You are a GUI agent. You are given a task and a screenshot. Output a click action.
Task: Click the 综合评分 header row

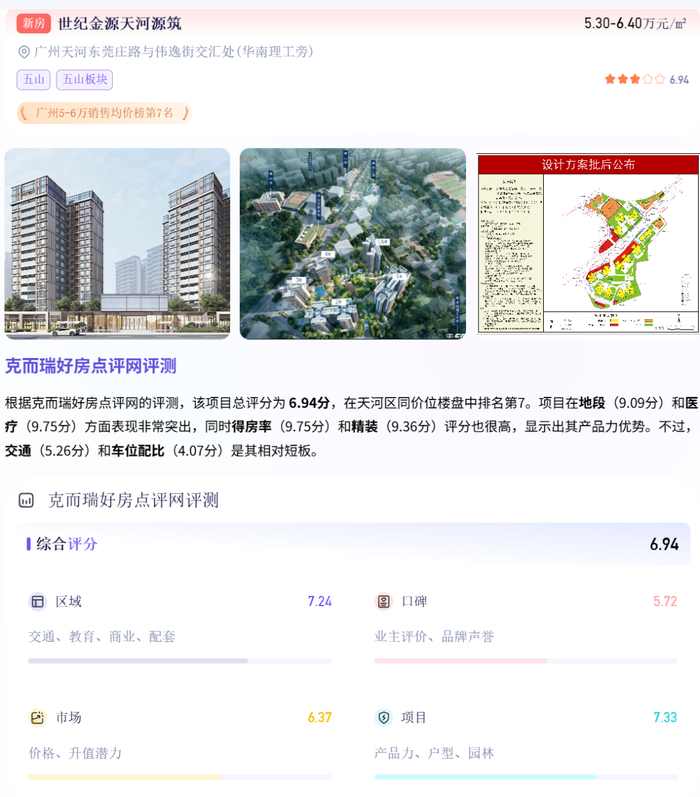353,544
